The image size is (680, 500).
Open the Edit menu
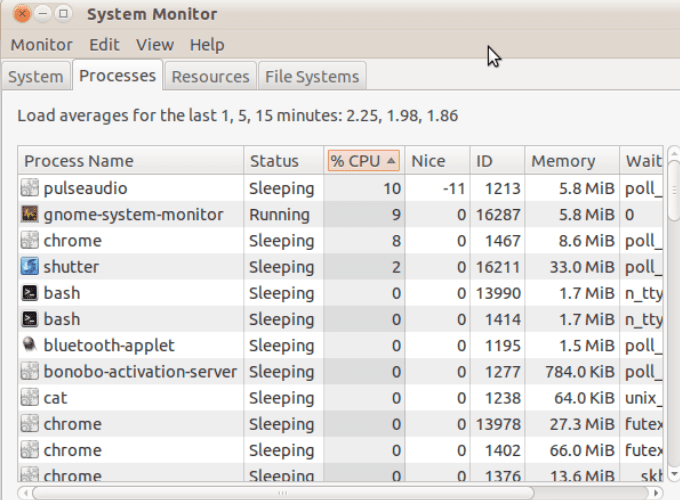tap(104, 45)
